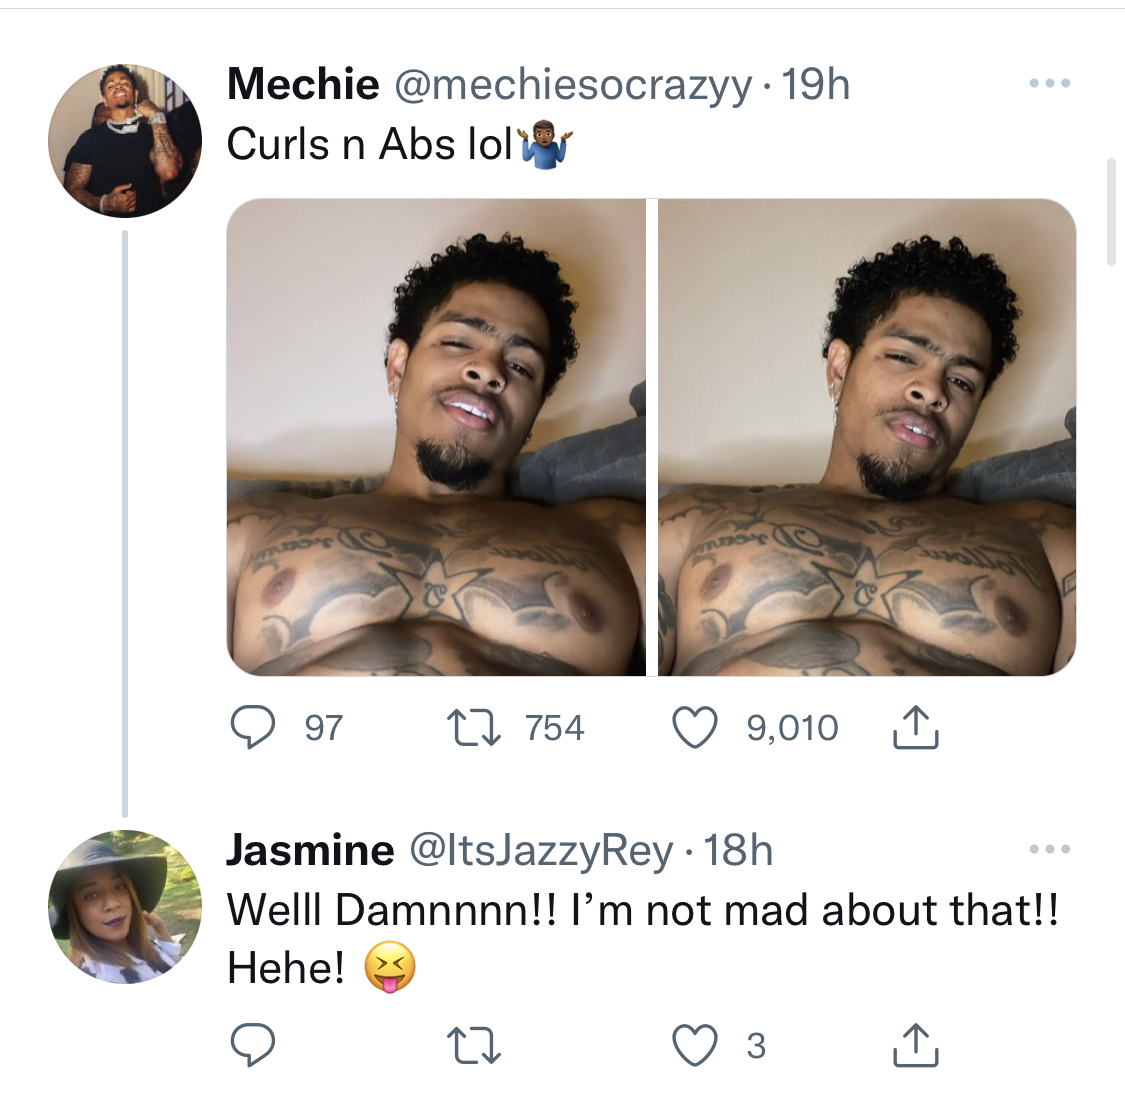Retweet Jasmine's reply
Viewport: 1125px width, 1101px height.
pos(474,1045)
